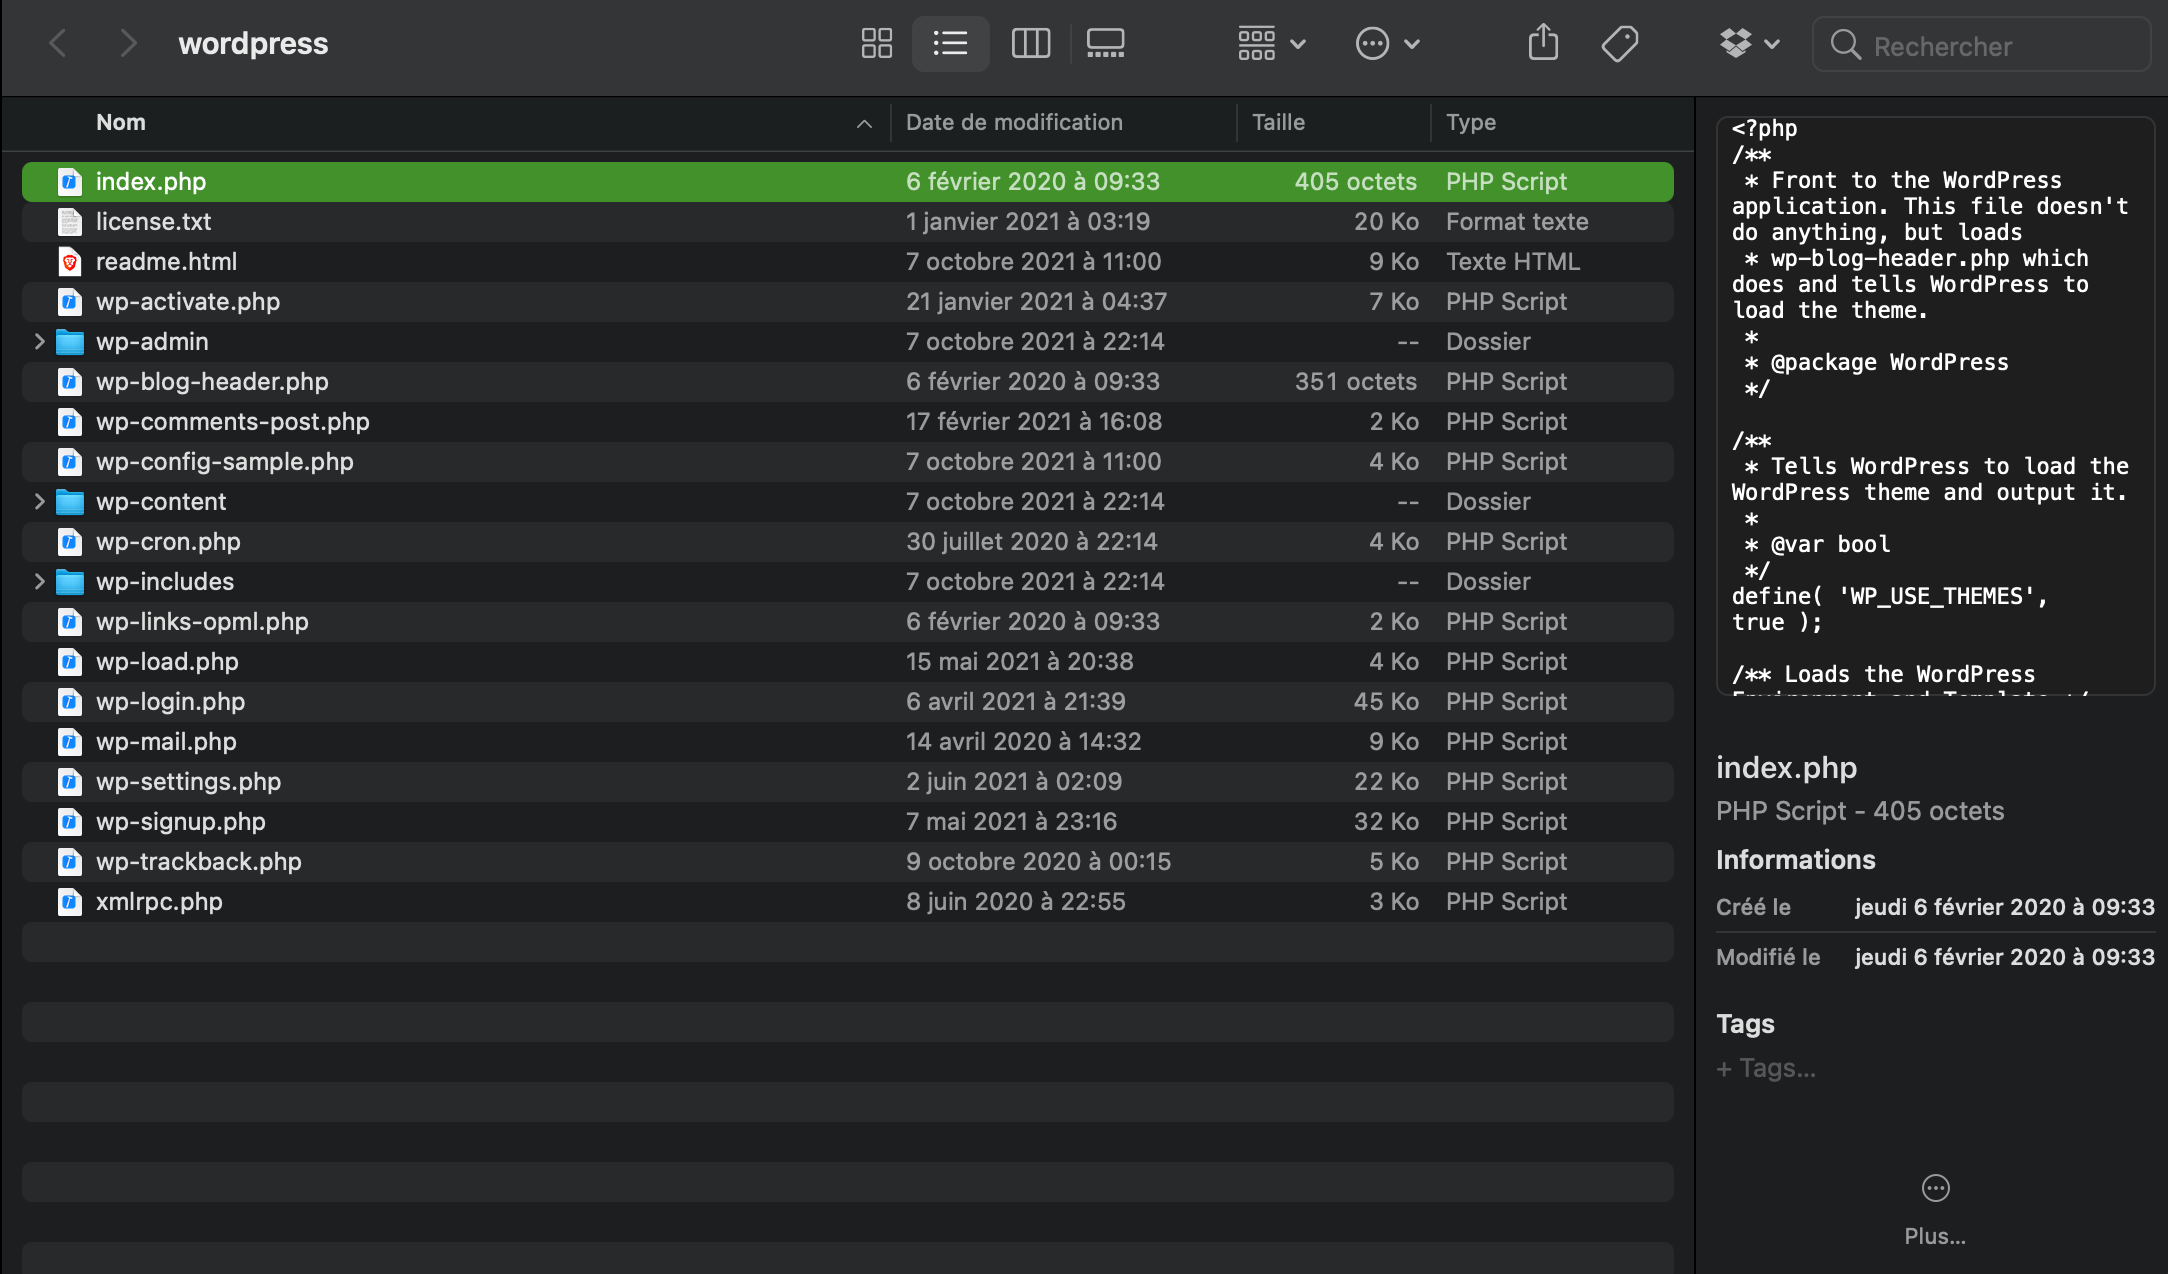Expand the wp-admin folder

(39, 341)
